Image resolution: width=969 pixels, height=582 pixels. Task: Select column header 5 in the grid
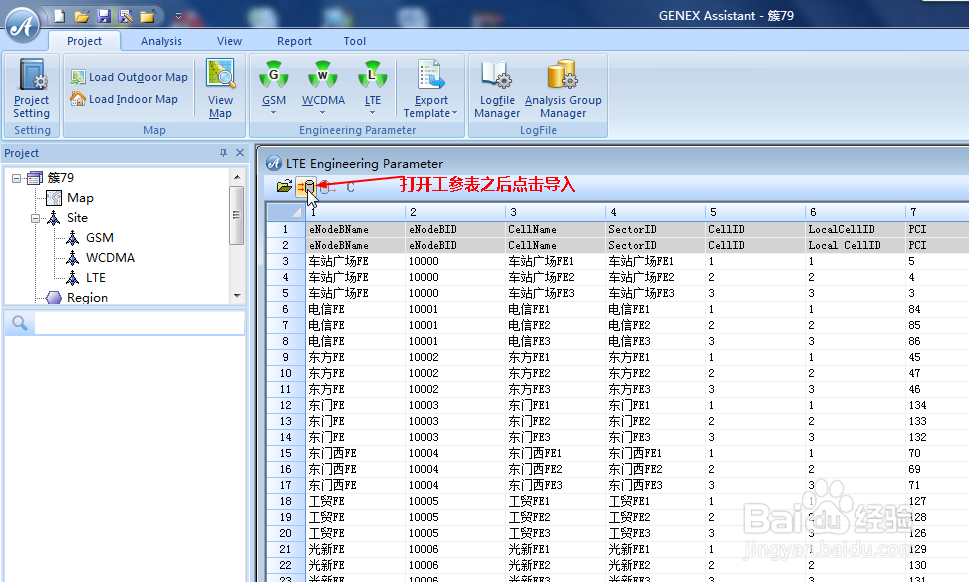click(x=755, y=212)
